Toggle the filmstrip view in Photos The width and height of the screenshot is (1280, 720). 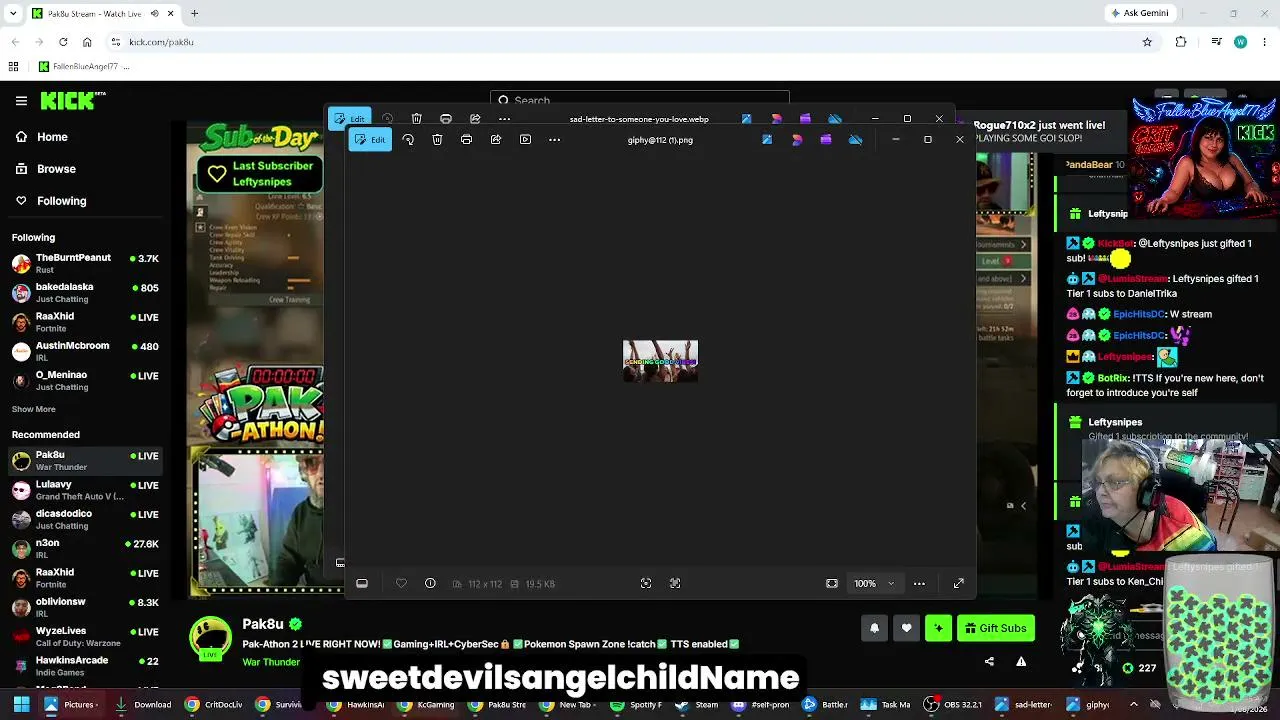point(362,584)
